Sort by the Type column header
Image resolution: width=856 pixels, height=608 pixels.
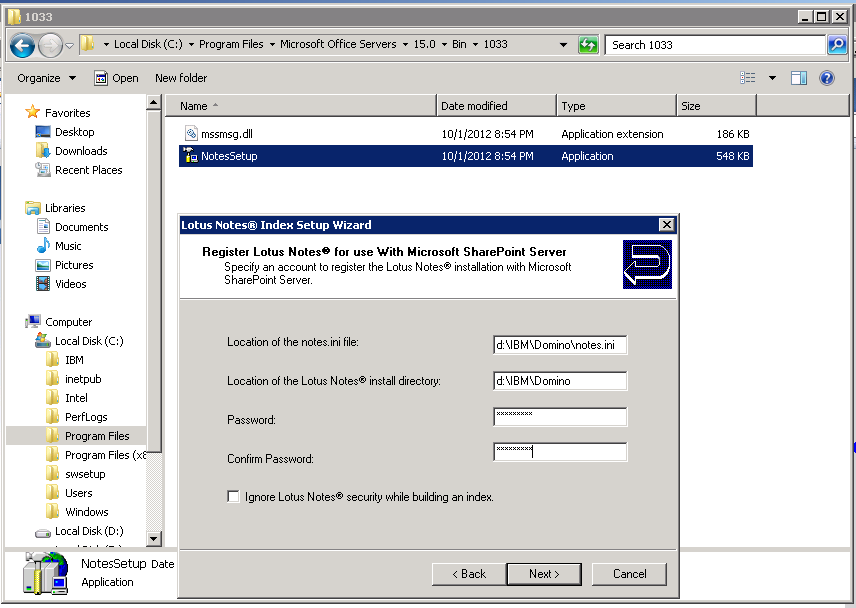(616, 106)
